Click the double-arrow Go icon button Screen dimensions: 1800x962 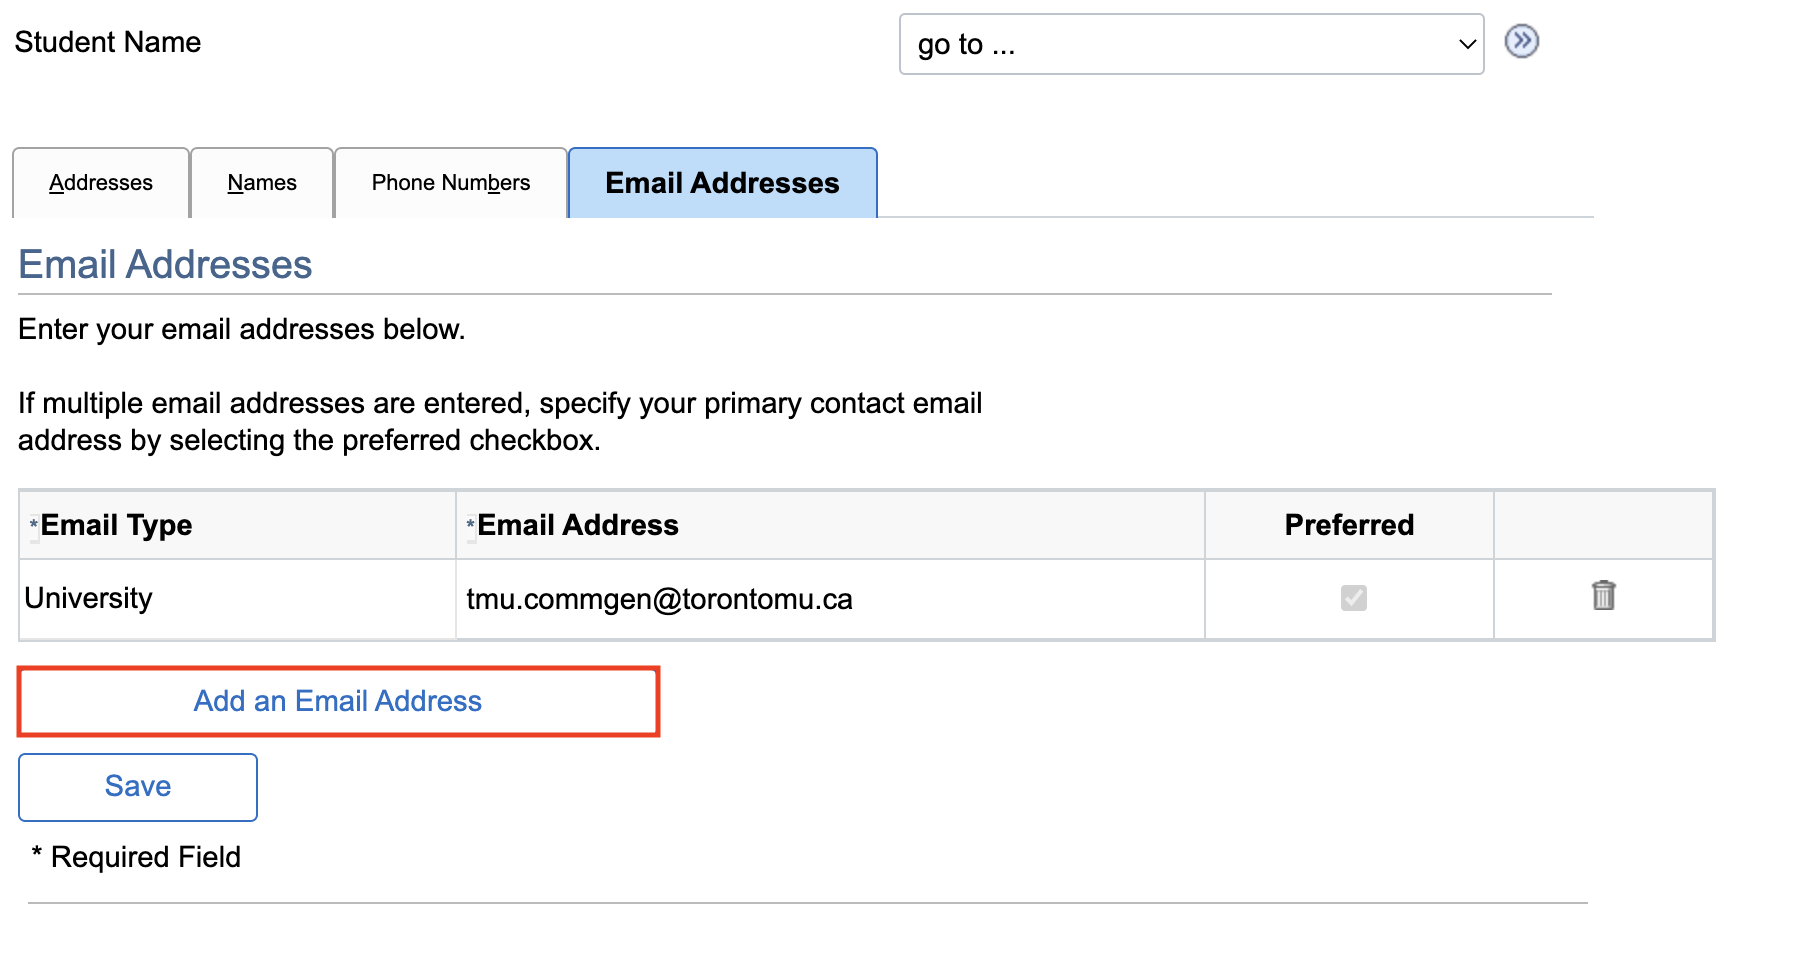point(1521,42)
